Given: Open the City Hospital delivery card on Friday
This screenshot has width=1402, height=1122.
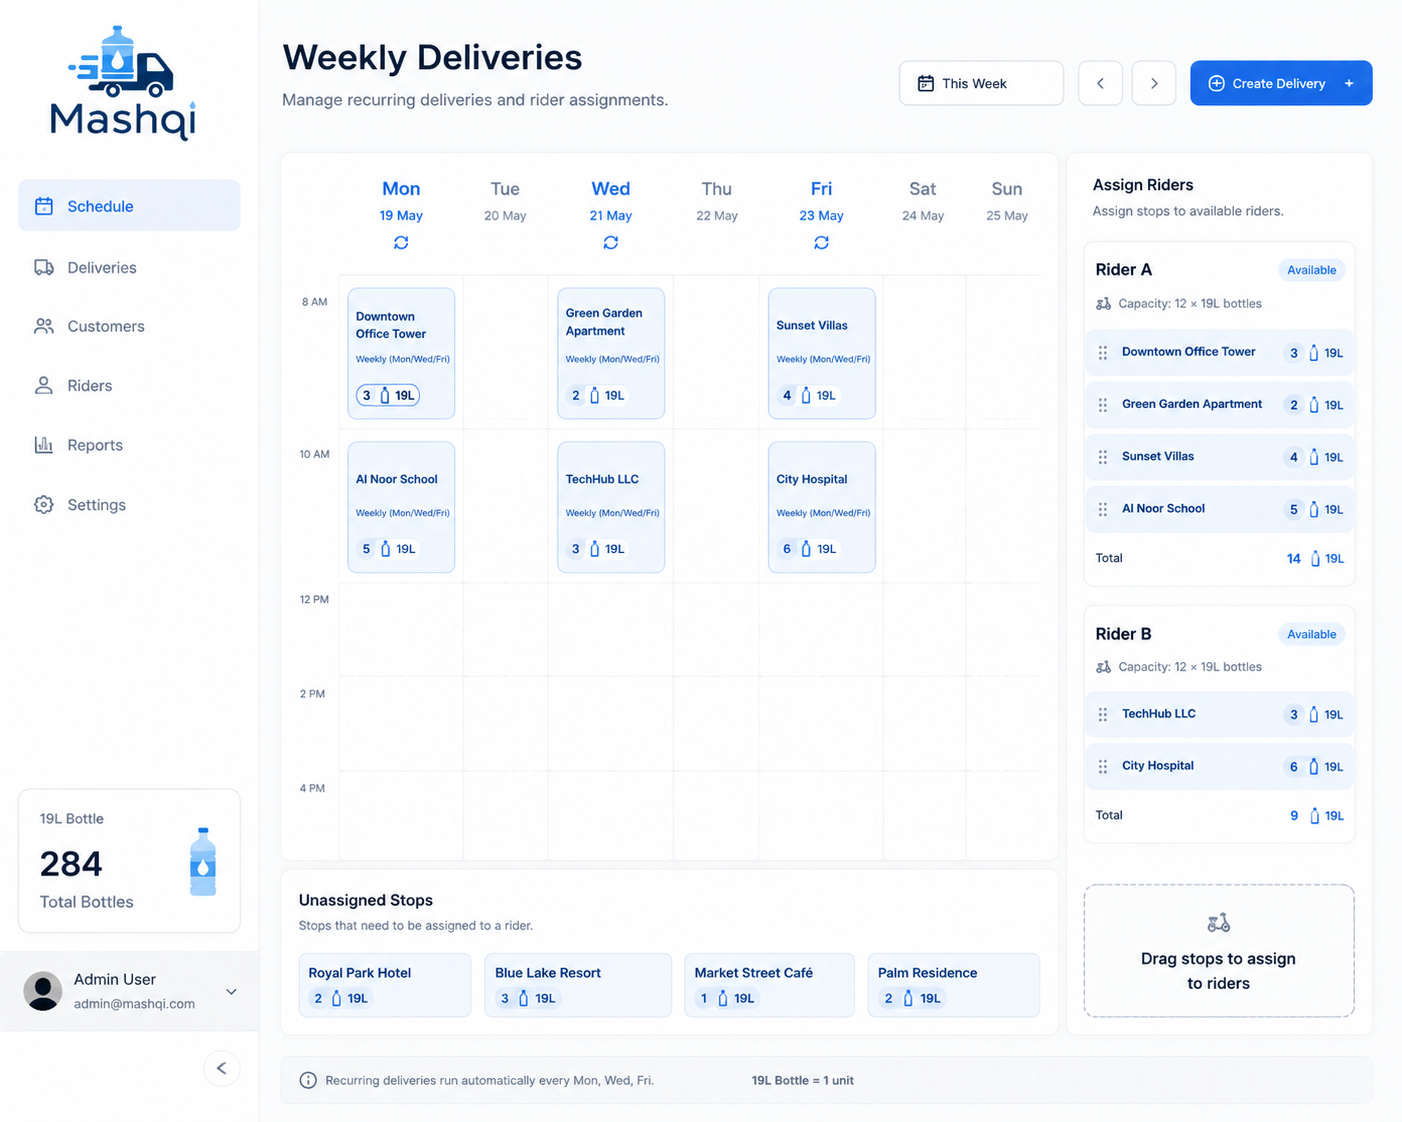Looking at the screenshot, I should click(822, 507).
